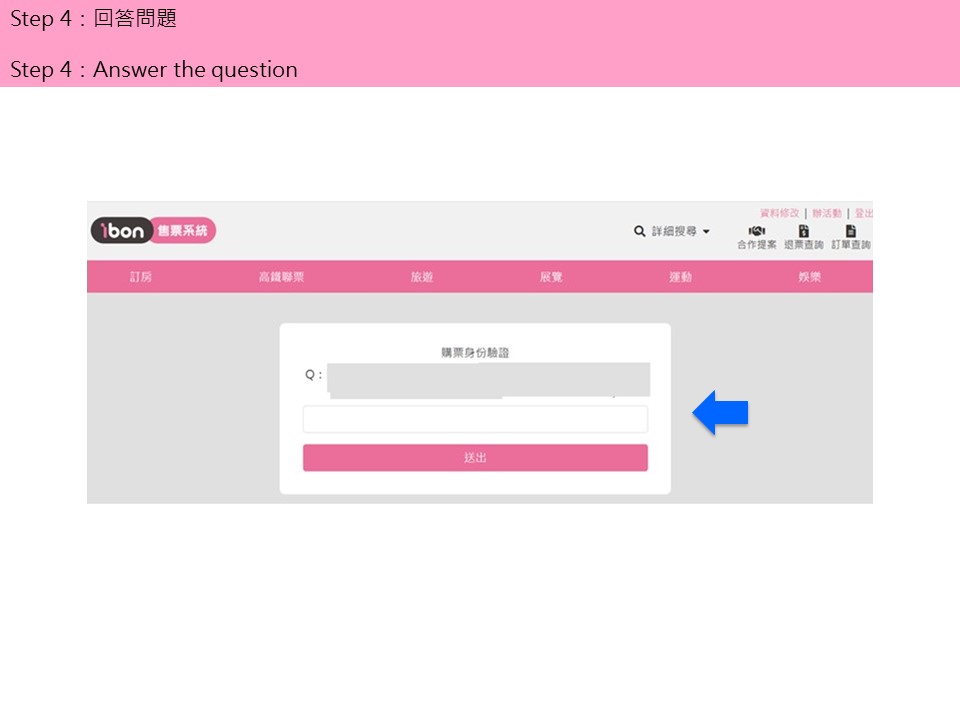Select the 高鐵聯票 navigation tab
The image size is (960, 720).
[281, 277]
